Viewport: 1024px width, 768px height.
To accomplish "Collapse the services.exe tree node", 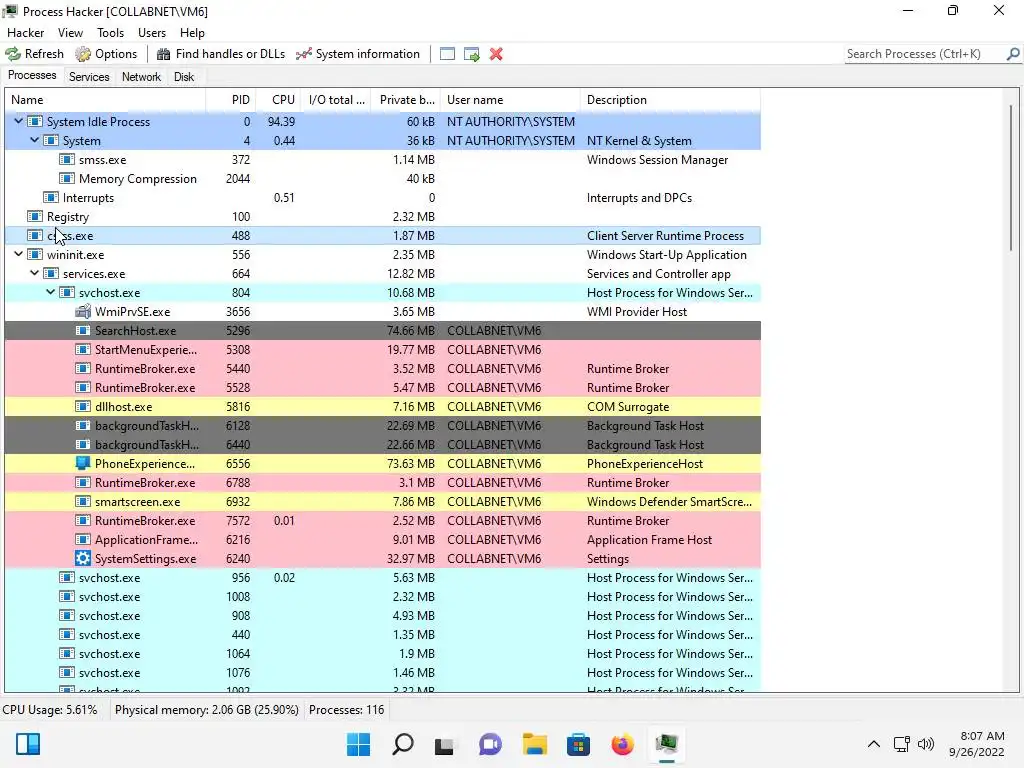I will pos(35,274).
